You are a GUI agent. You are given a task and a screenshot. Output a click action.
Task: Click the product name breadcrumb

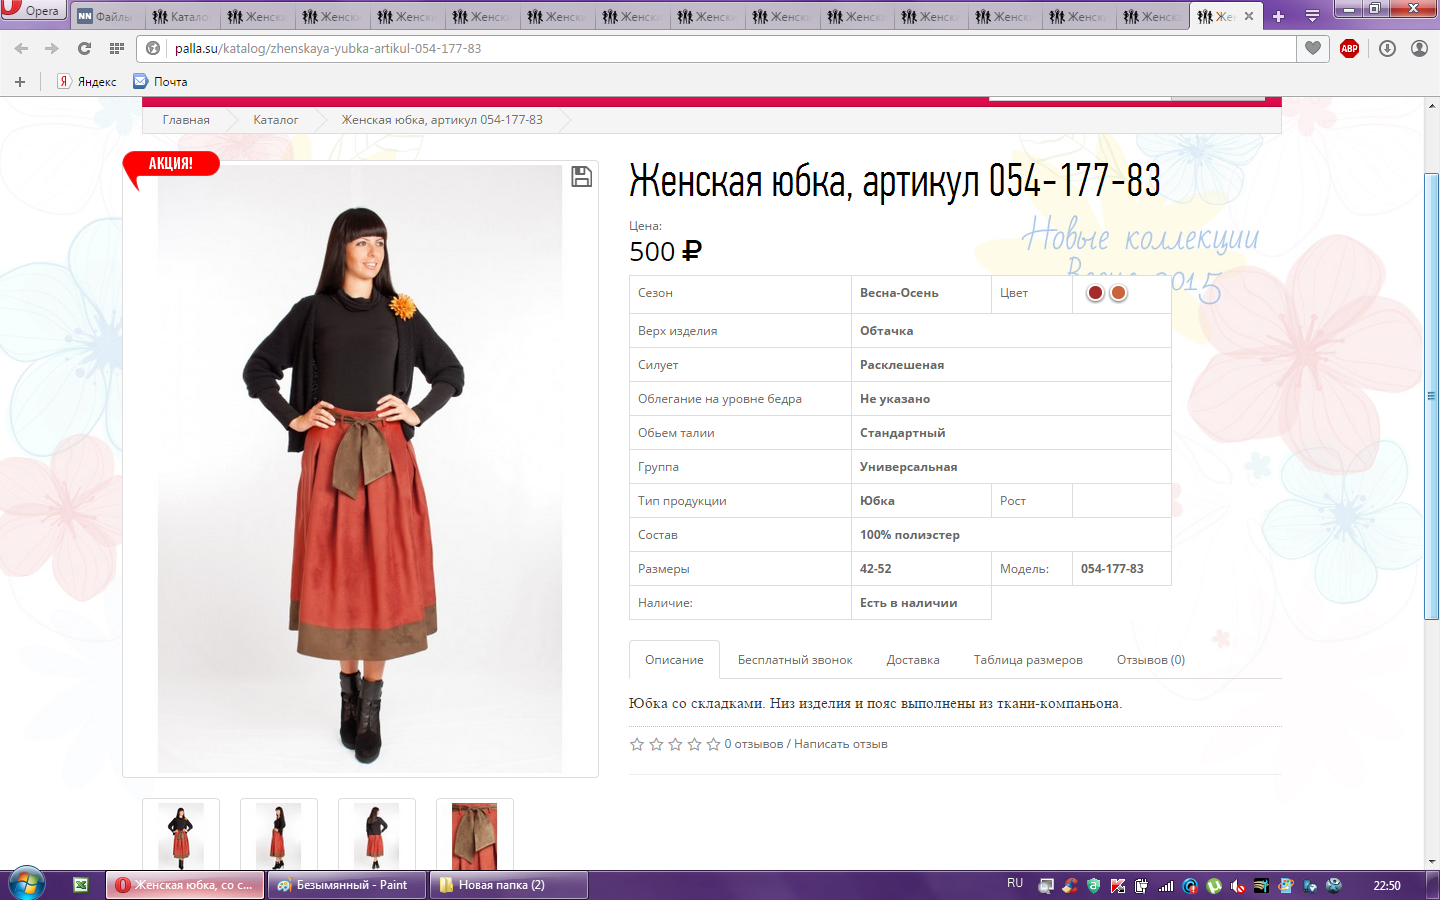coord(442,120)
